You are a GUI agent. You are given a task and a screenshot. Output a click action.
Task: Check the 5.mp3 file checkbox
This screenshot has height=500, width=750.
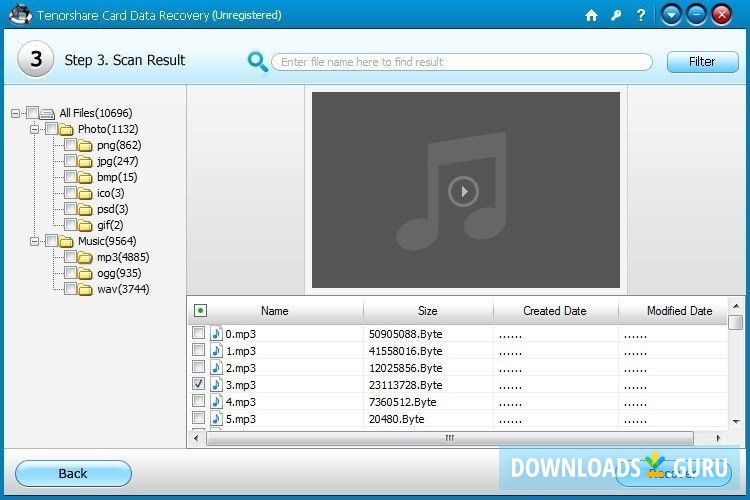199,418
